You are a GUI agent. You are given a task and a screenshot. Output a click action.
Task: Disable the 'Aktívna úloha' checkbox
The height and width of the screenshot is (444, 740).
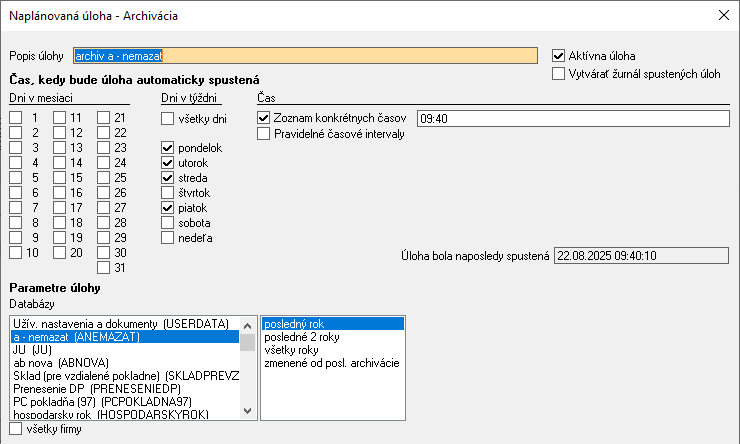(x=559, y=56)
